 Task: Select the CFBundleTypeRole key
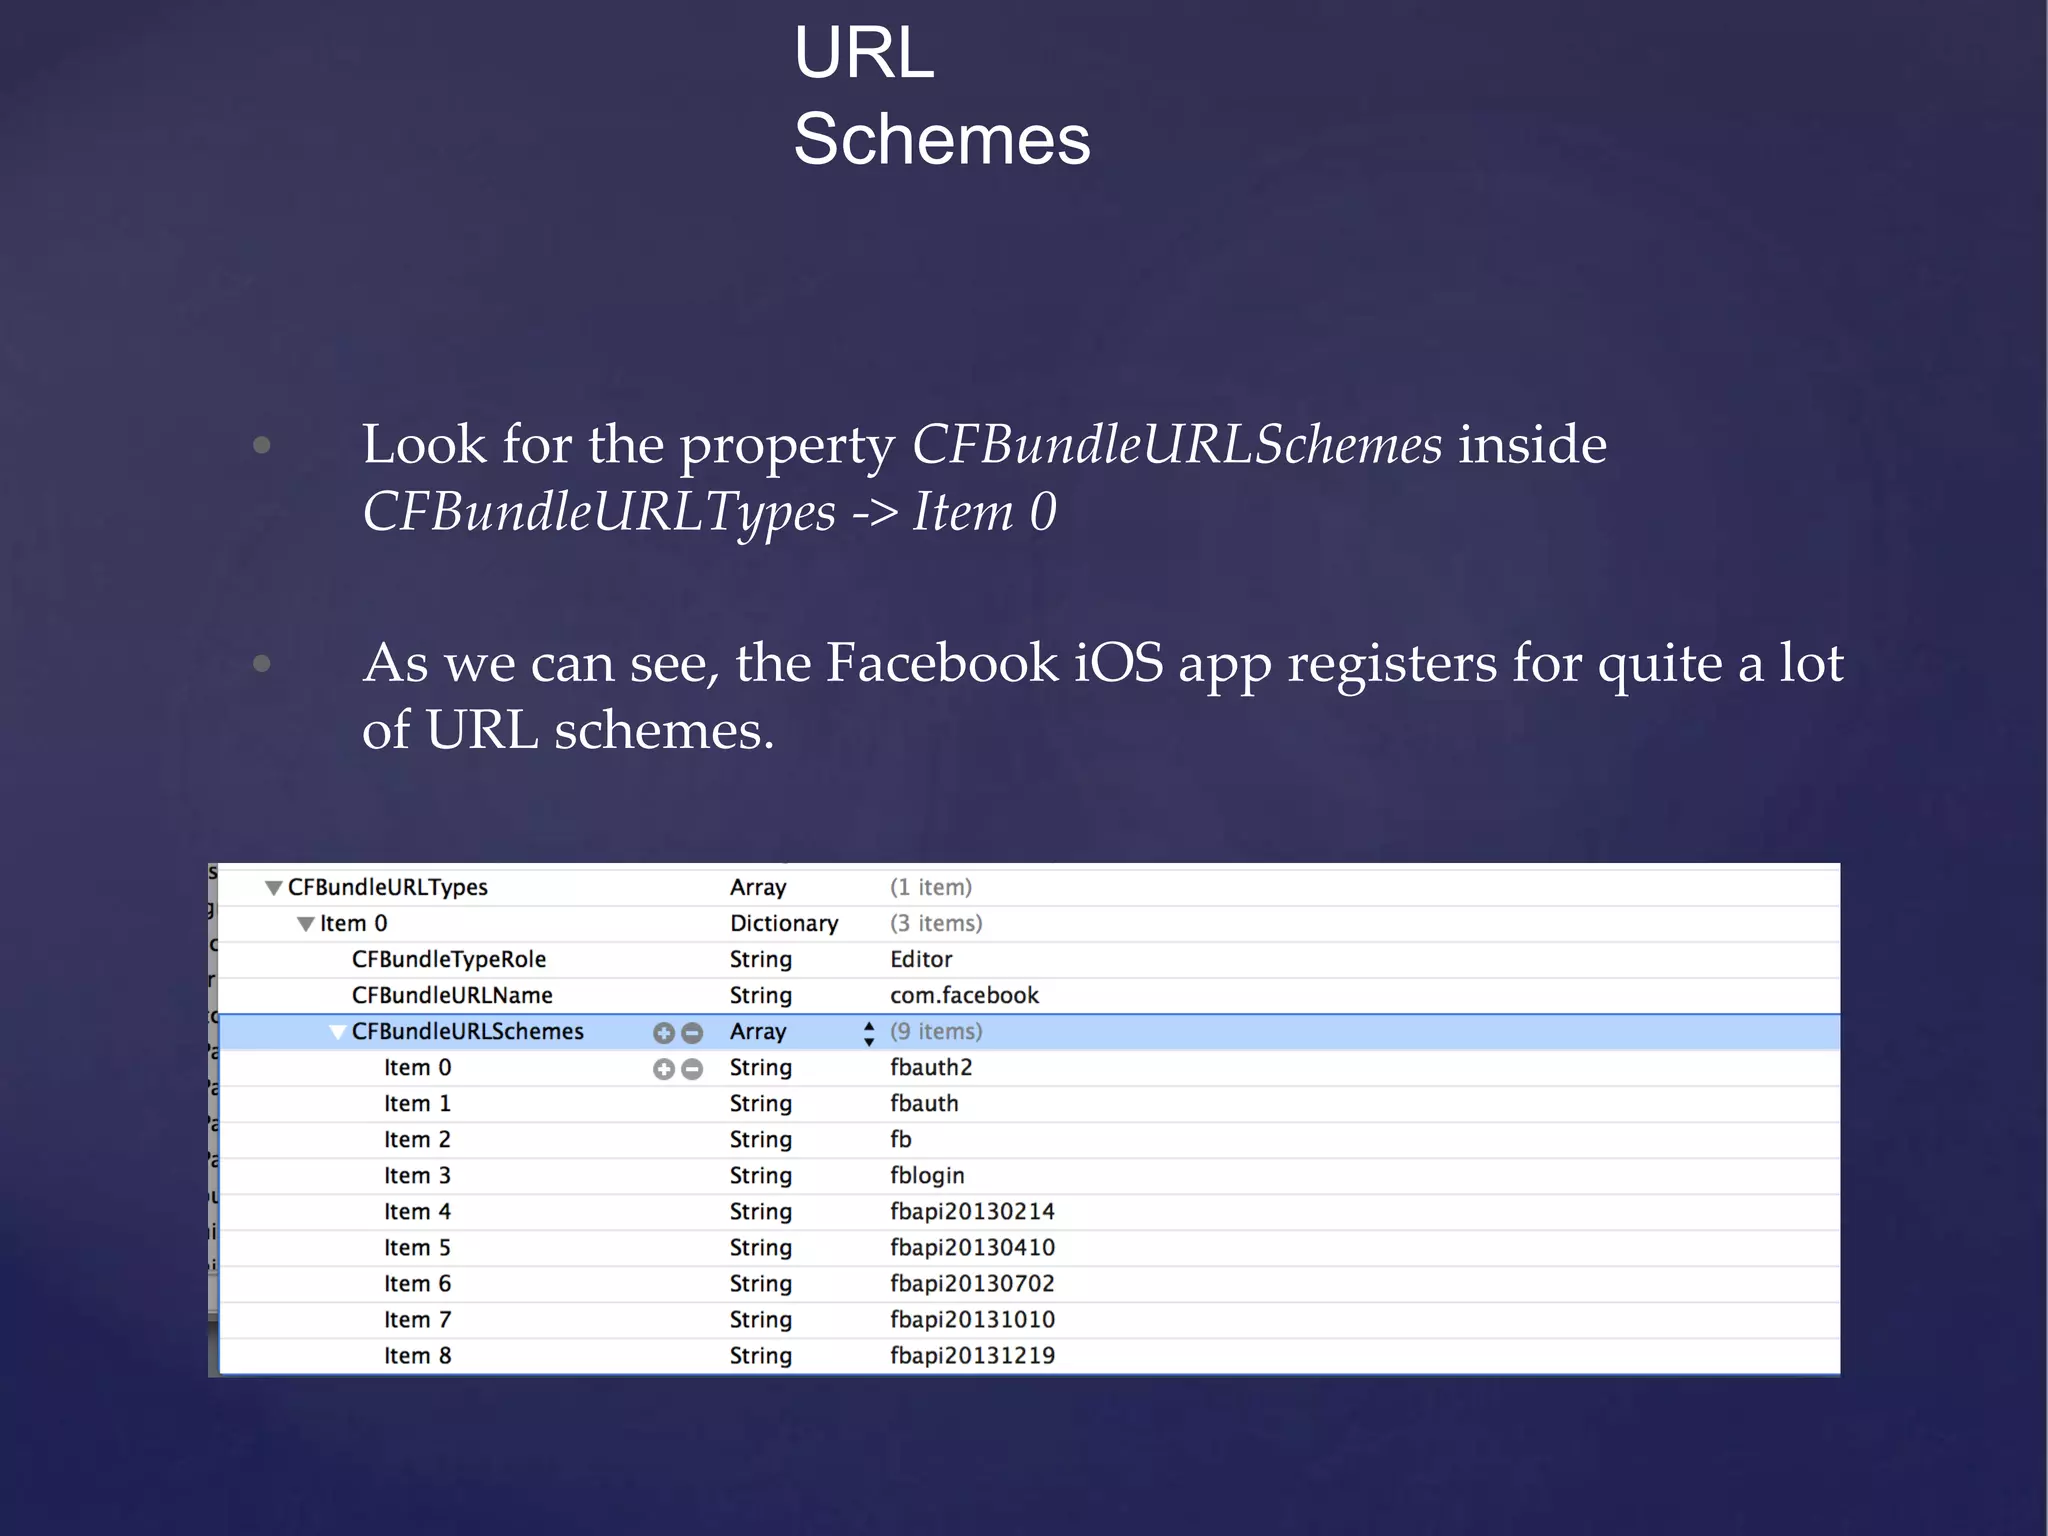[449, 959]
